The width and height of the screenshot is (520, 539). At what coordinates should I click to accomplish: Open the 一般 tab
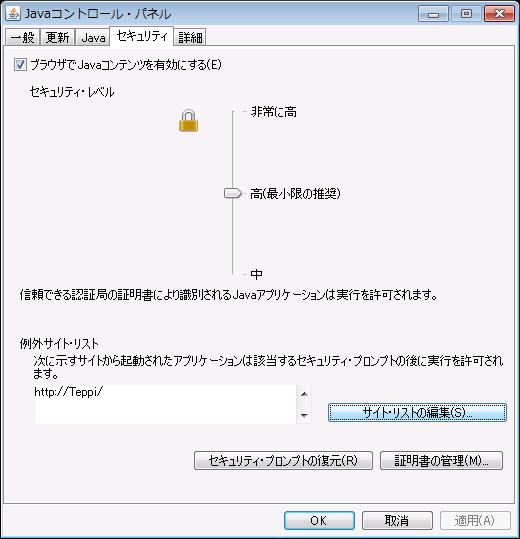pyautogui.click(x=23, y=37)
